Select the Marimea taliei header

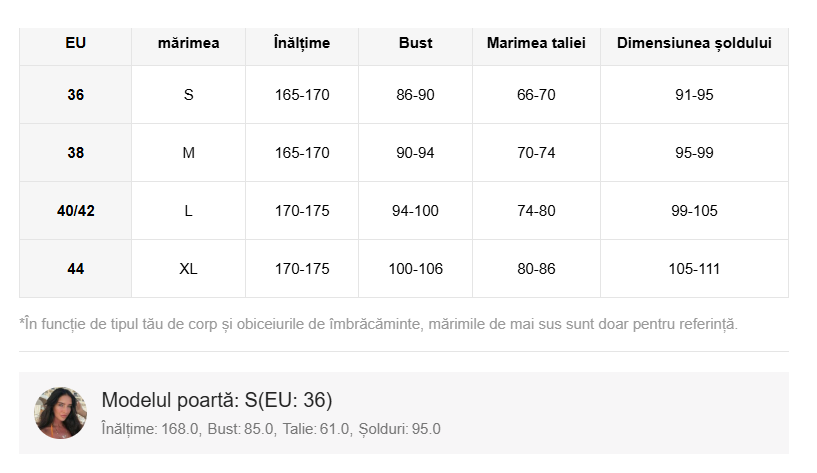pyautogui.click(x=536, y=43)
